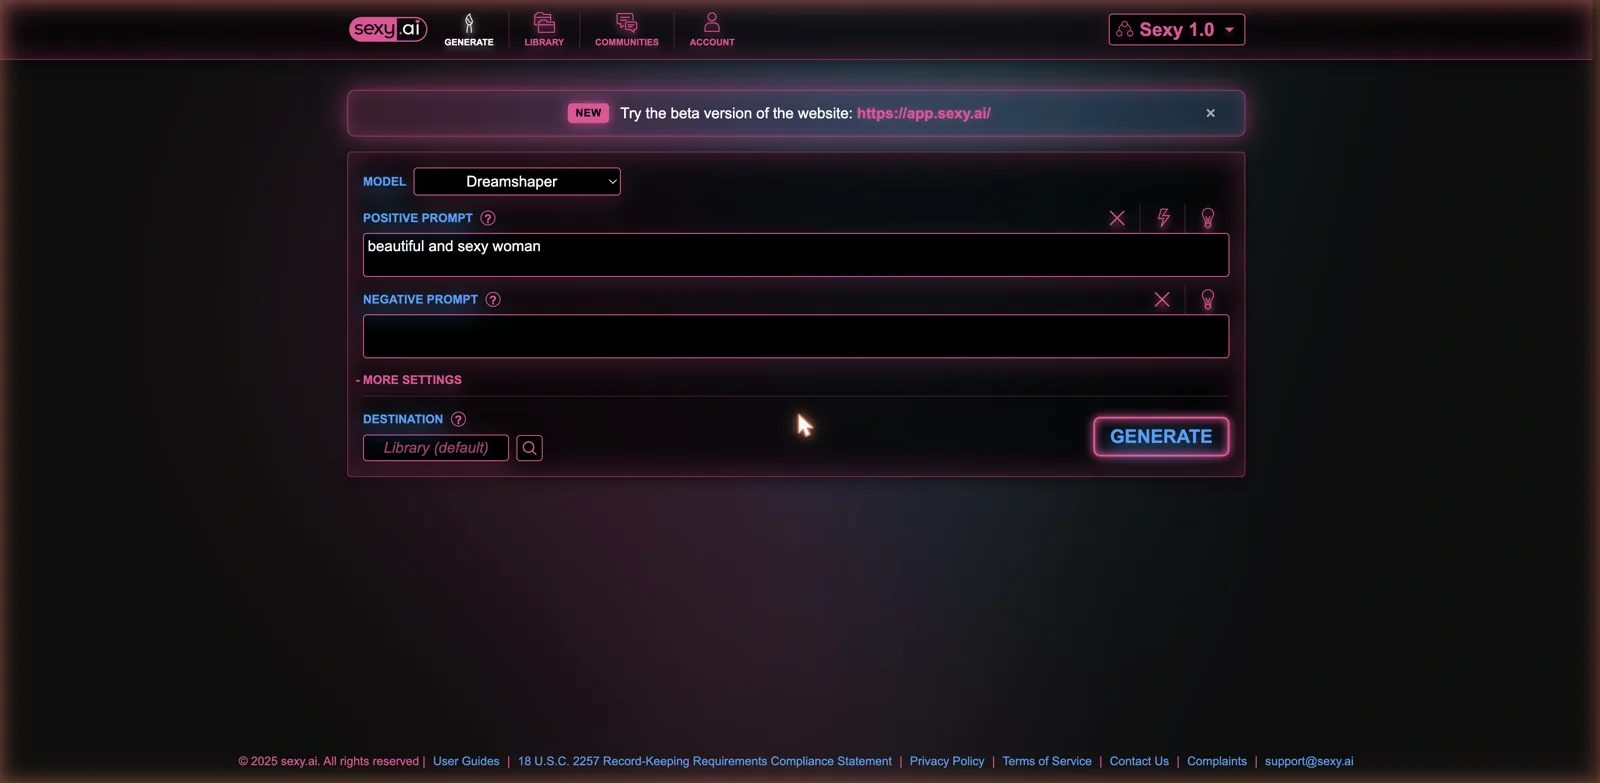Show help for Positive Prompt
Viewport: 1600px width, 783px height.
click(x=488, y=218)
